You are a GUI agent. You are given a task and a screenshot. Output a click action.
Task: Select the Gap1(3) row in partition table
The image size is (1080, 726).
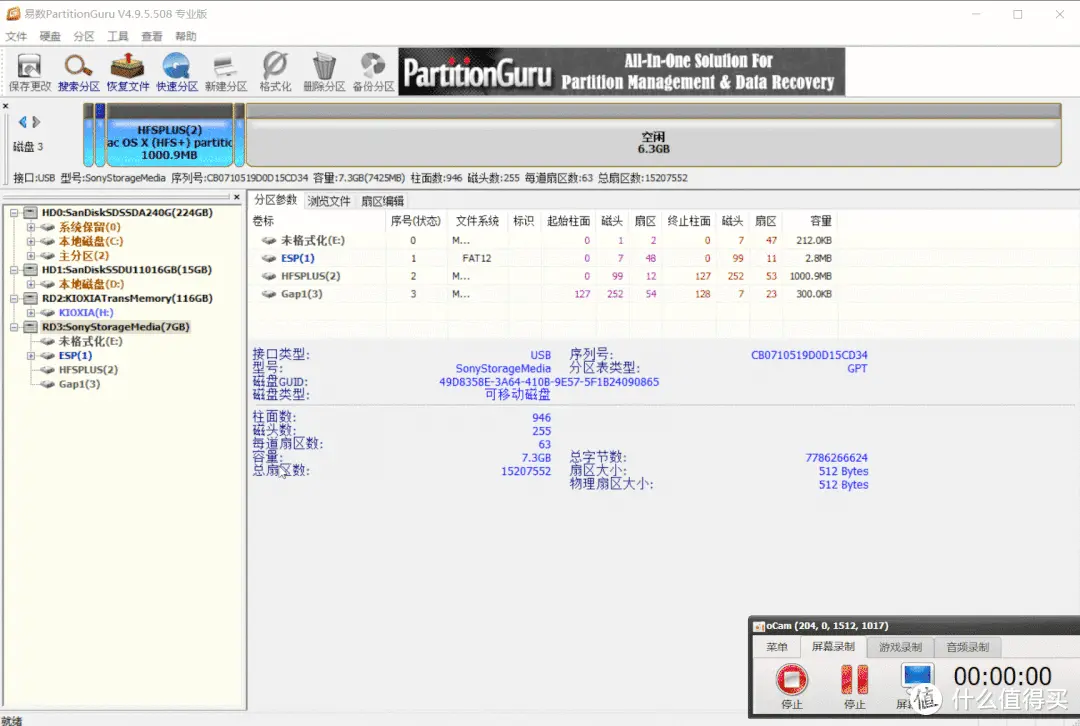544,294
